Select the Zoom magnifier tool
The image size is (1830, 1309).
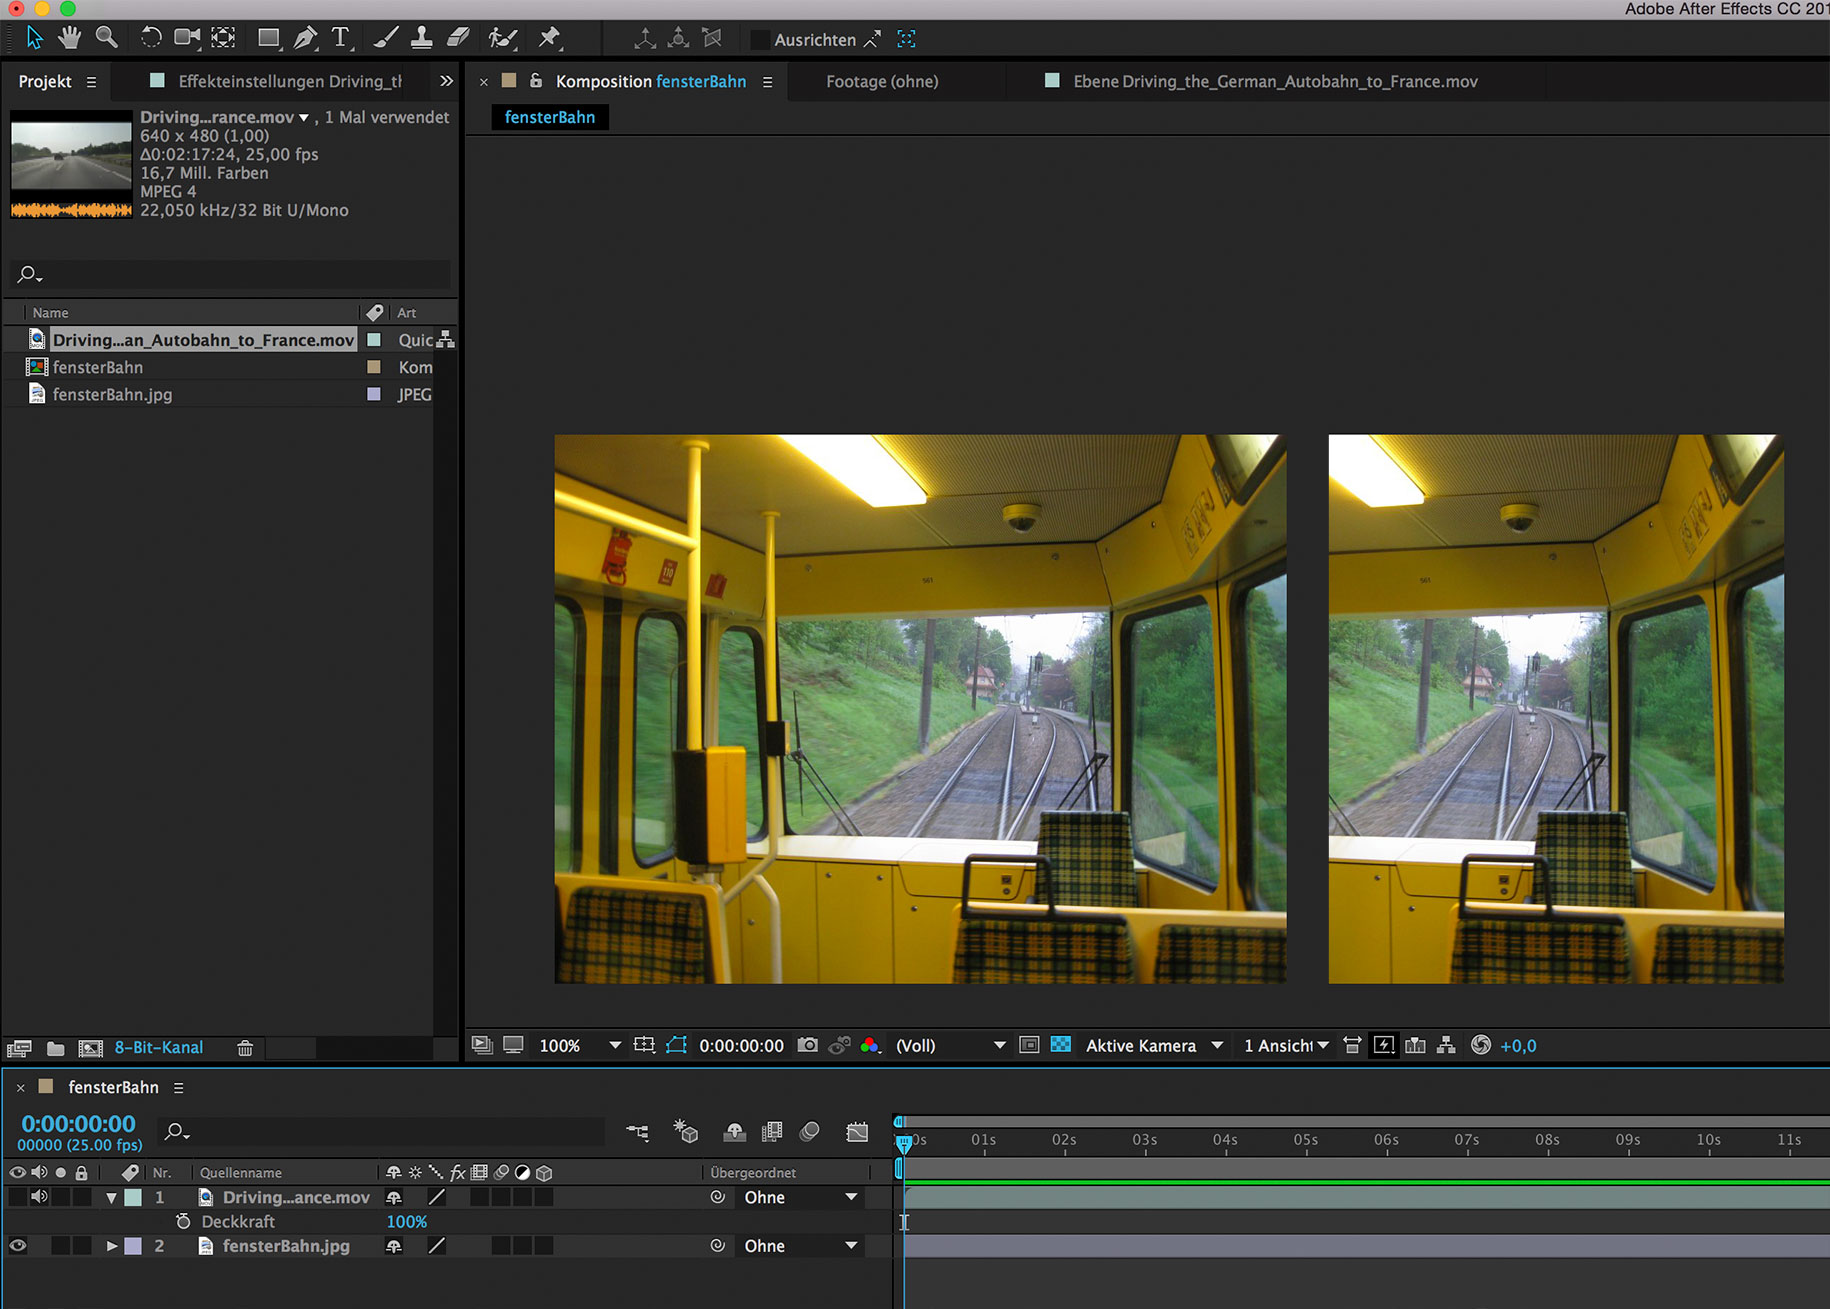(106, 38)
